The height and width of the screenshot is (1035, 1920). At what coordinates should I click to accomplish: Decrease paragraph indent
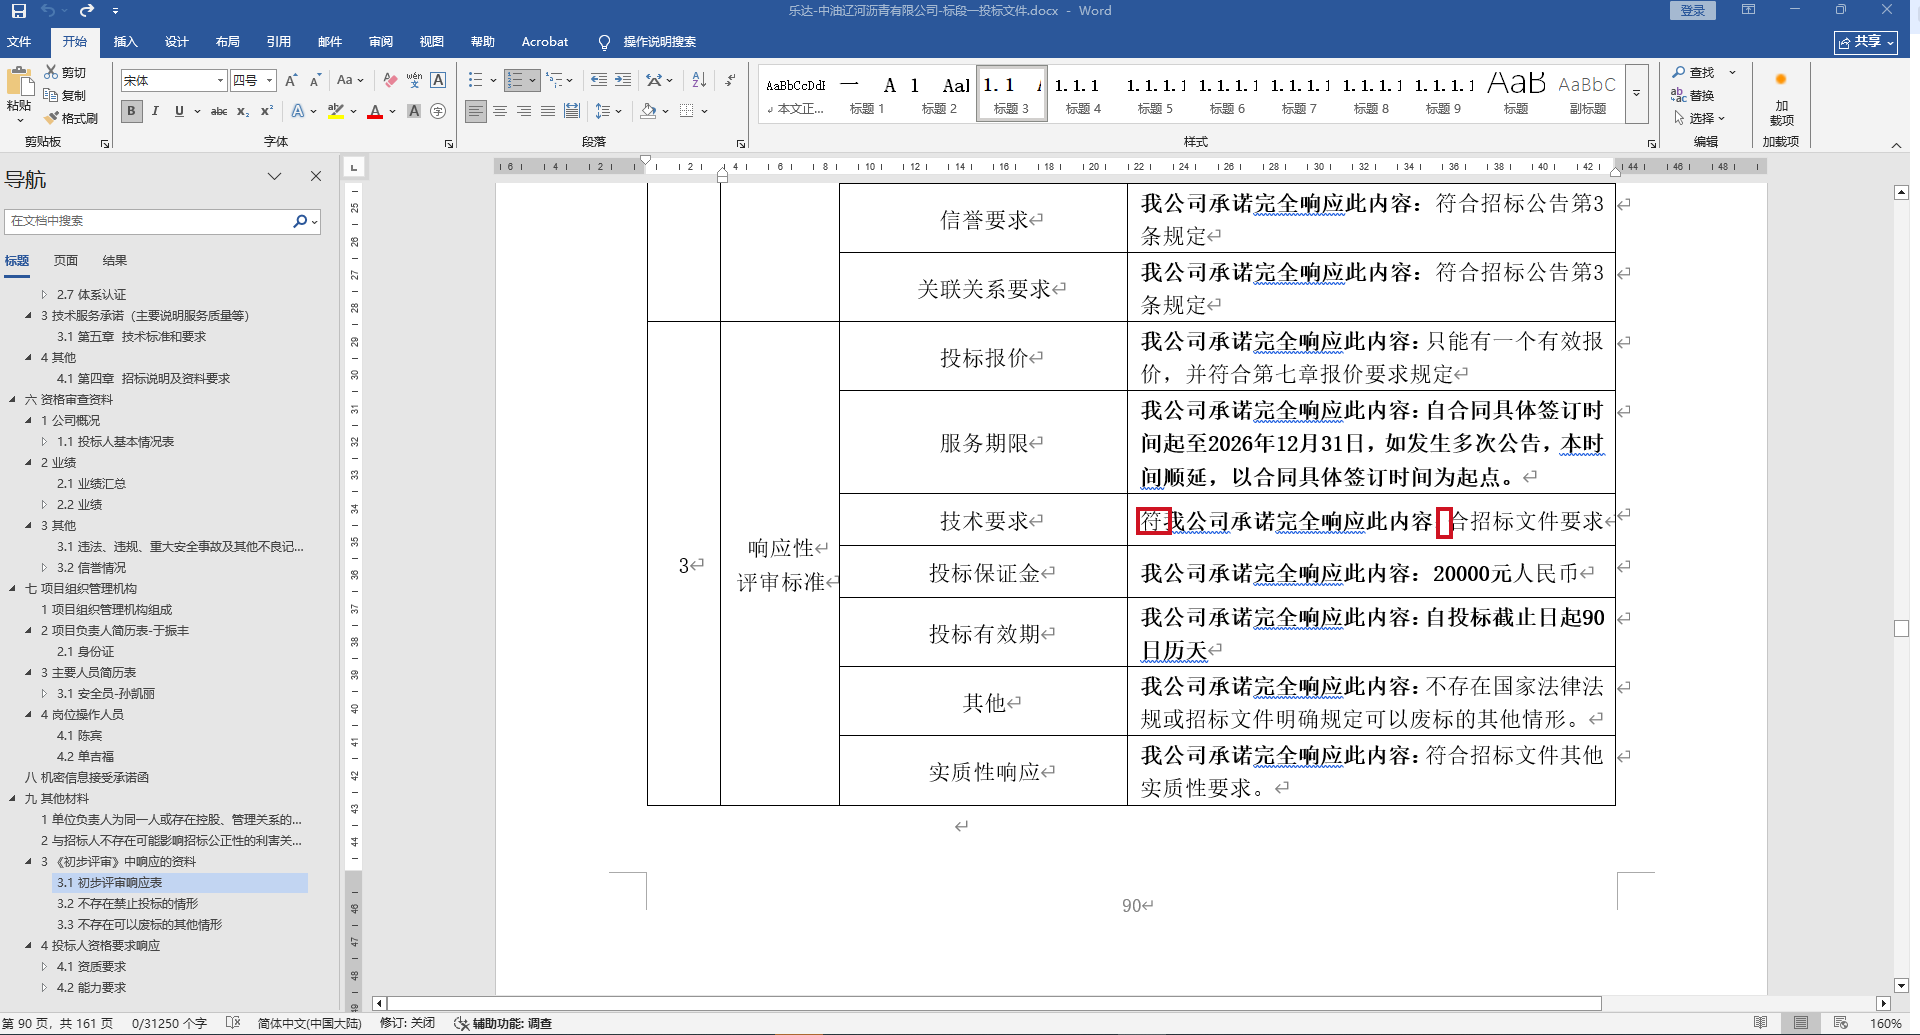(x=599, y=80)
